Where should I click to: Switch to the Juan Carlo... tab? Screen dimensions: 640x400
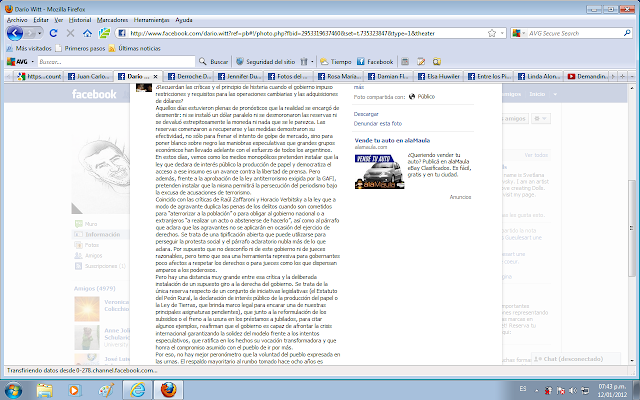pos(89,76)
